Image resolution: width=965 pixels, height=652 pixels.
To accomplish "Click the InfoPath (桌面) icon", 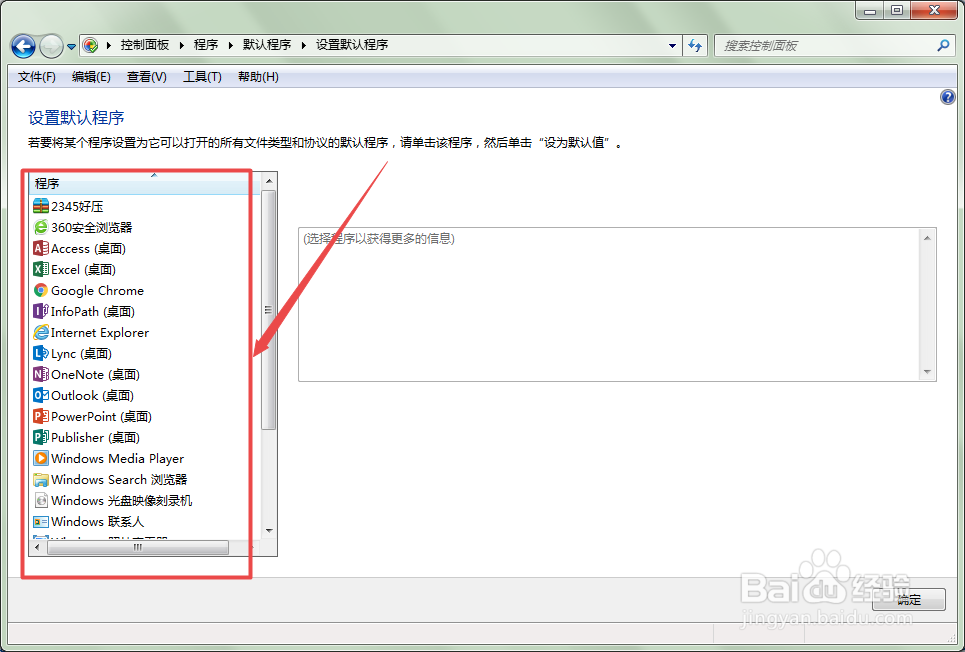I will pos(41,311).
